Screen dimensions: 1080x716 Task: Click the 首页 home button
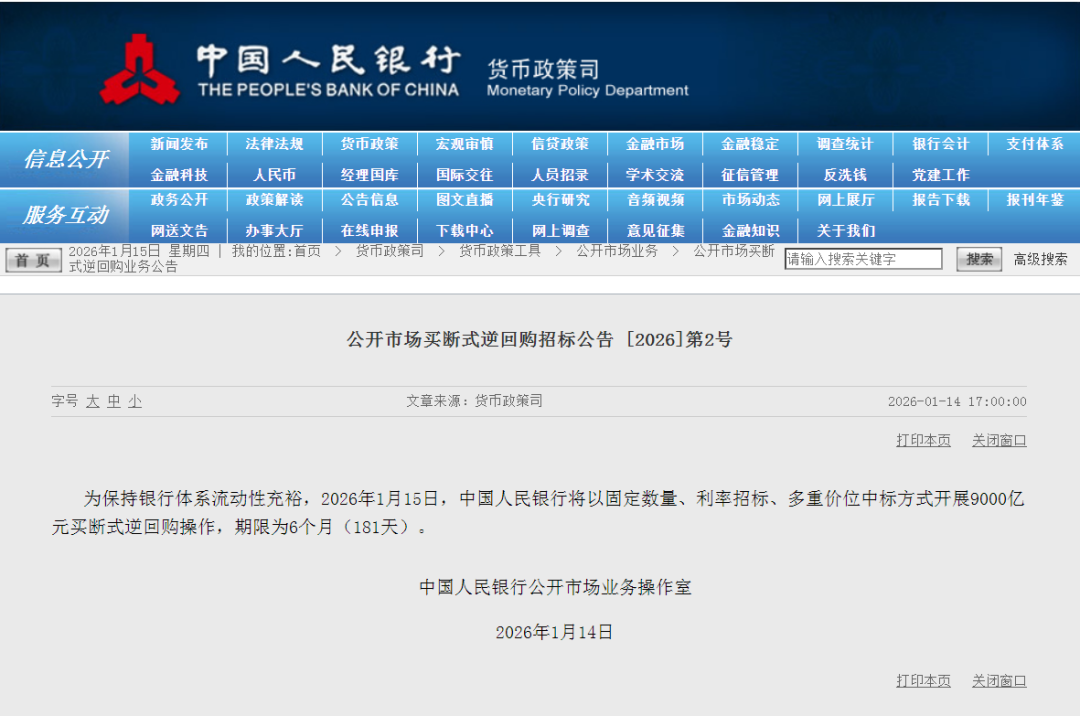tap(32, 260)
